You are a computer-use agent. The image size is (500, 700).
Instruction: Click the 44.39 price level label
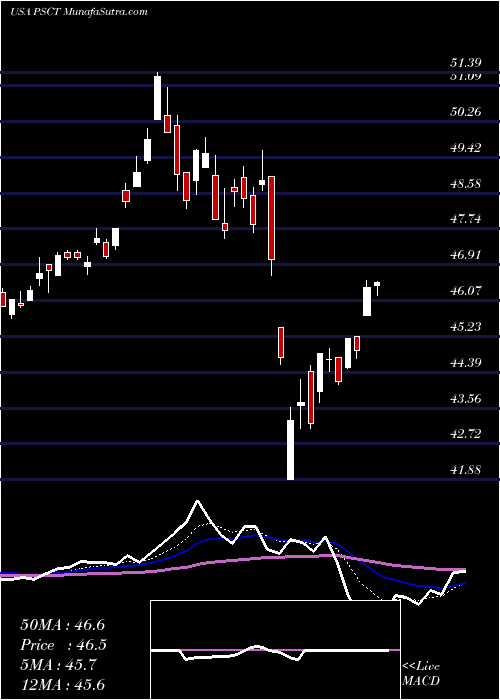pyautogui.click(x=466, y=362)
